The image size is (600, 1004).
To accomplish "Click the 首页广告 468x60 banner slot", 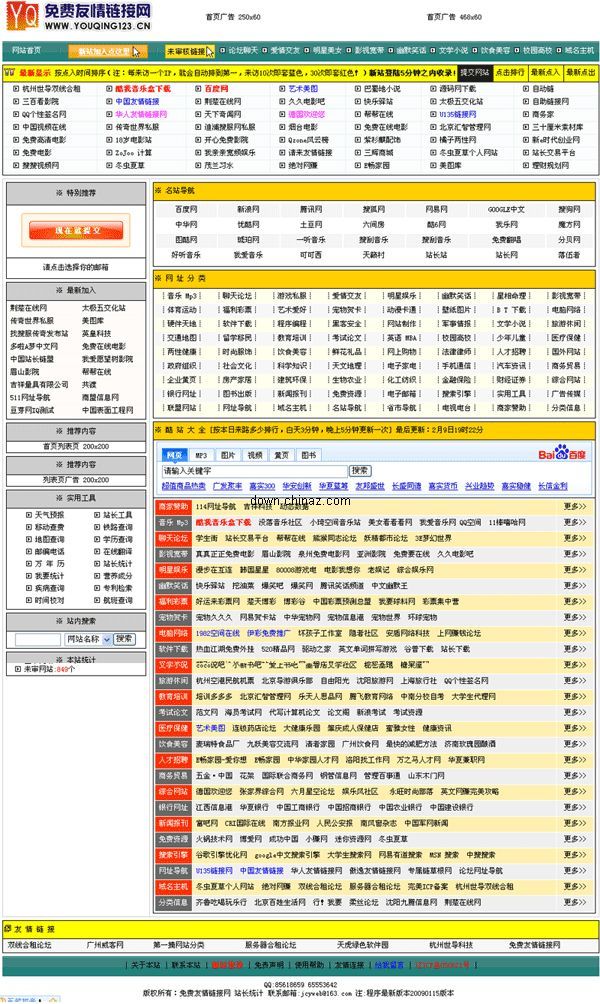I will point(454,17).
